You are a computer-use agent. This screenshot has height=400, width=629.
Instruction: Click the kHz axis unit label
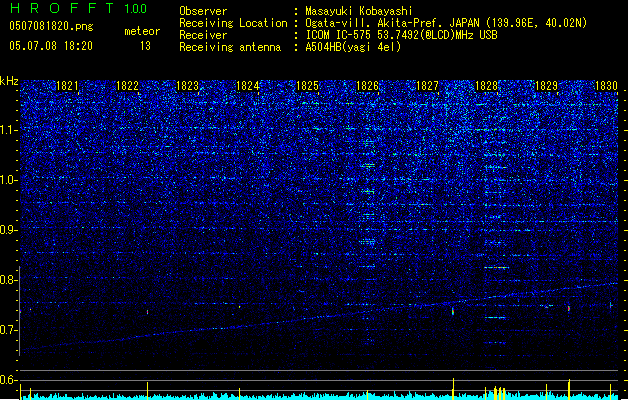point(9,81)
